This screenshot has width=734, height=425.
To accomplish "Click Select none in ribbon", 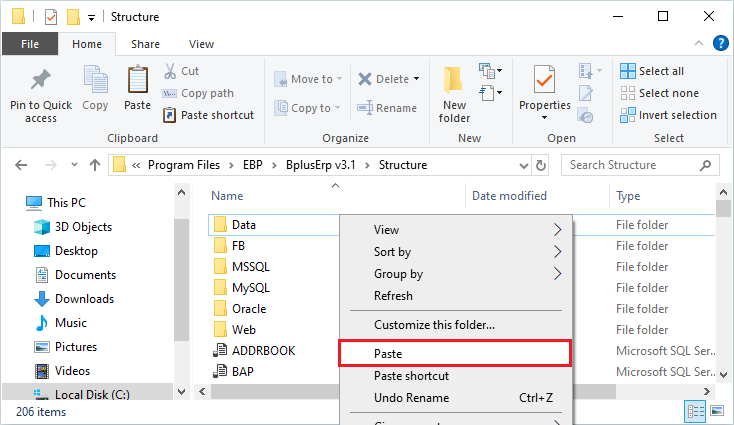I will pyautogui.click(x=660, y=93).
